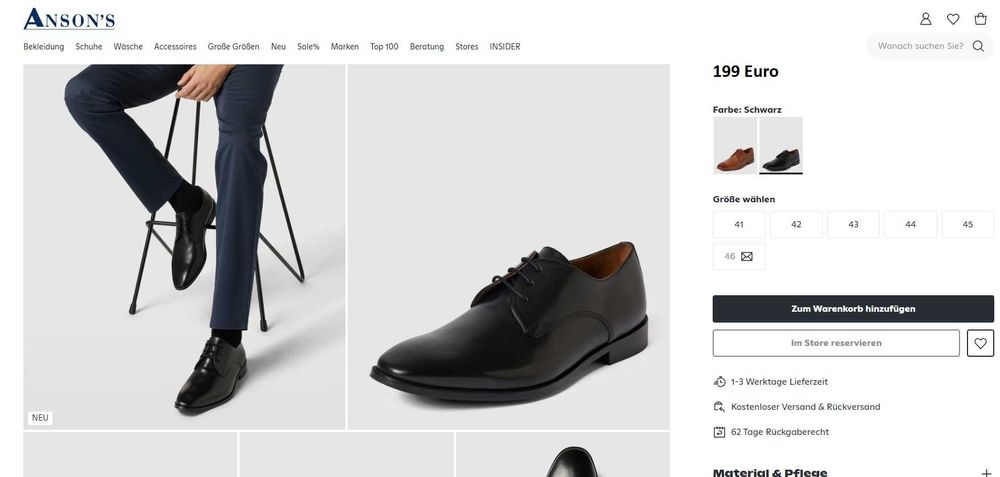Select the brown shoe color swatch
1000x477 pixels.
pyautogui.click(x=735, y=146)
